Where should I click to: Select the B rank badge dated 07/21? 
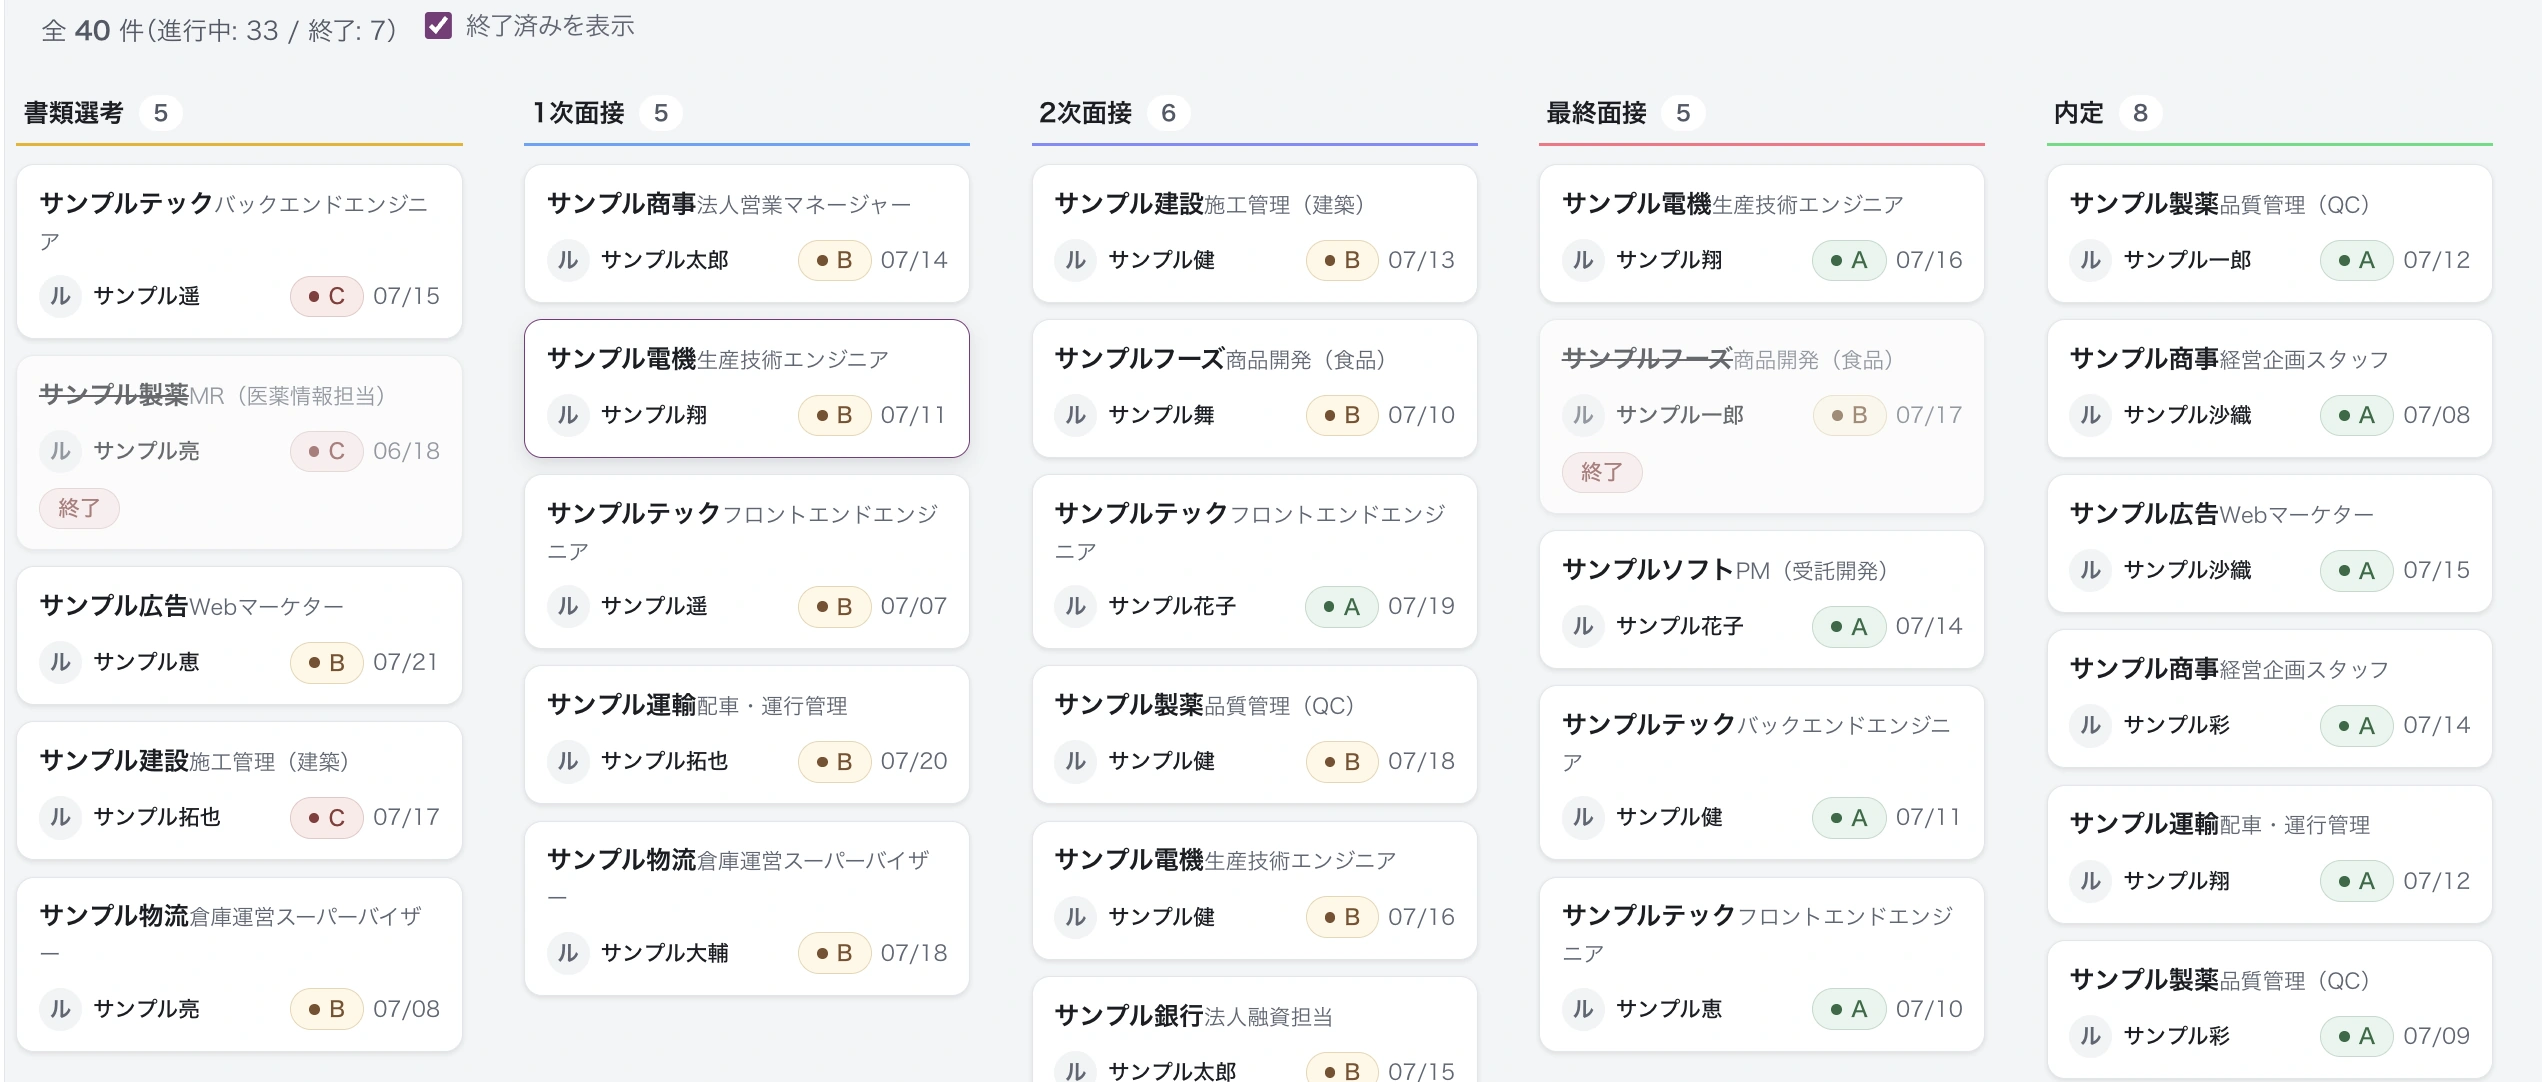coord(326,662)
